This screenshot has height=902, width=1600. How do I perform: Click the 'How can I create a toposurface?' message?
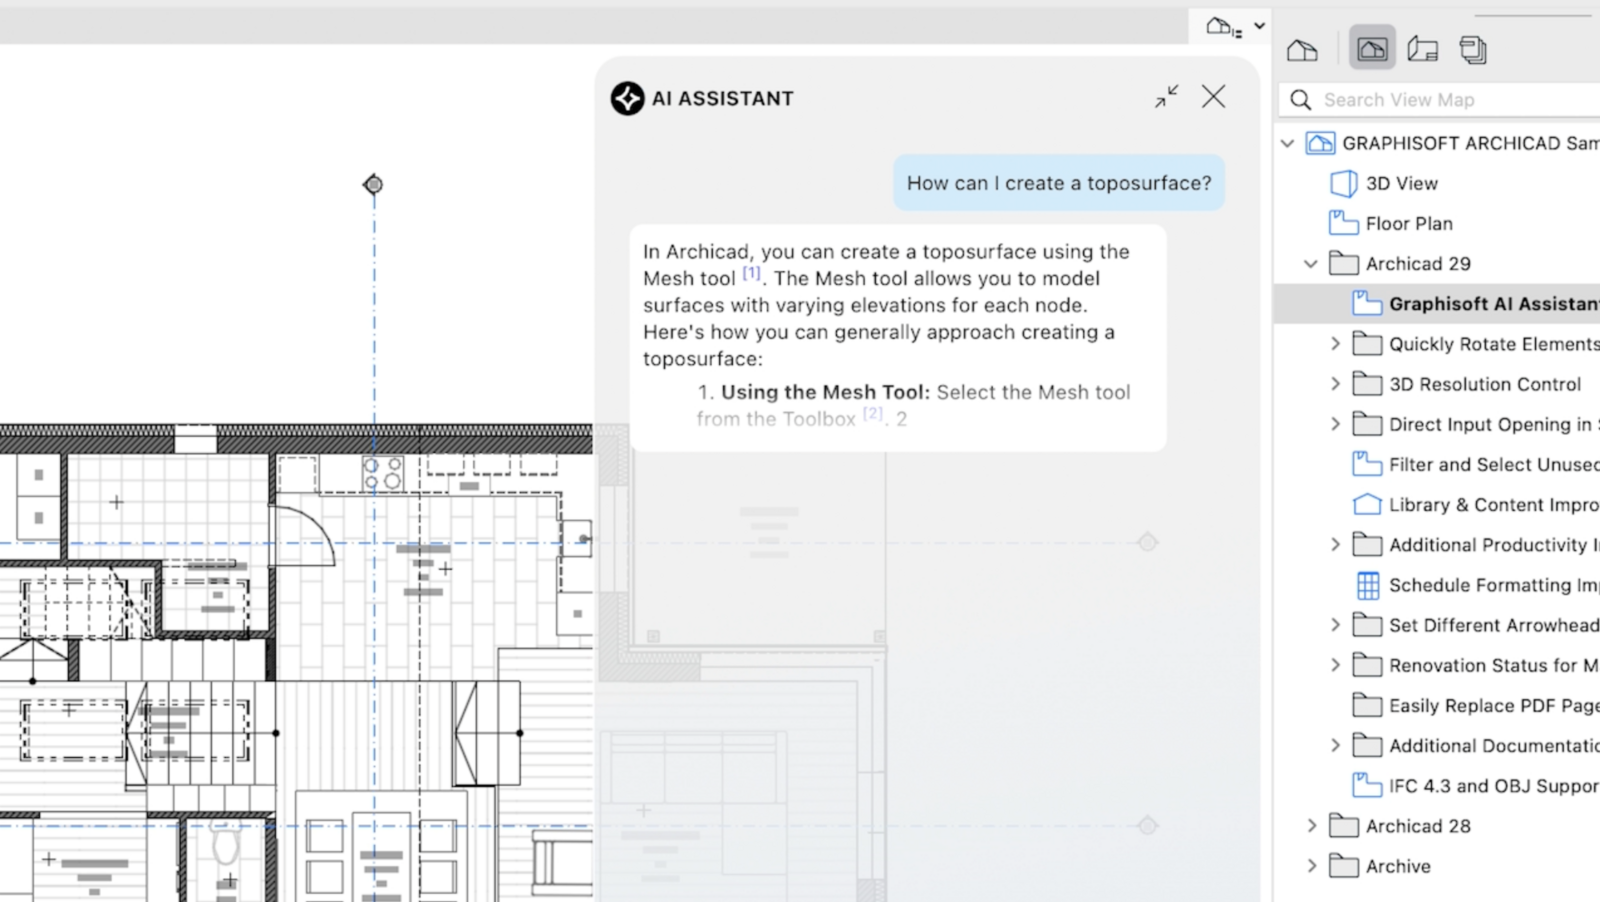[x=1059, y=183]
